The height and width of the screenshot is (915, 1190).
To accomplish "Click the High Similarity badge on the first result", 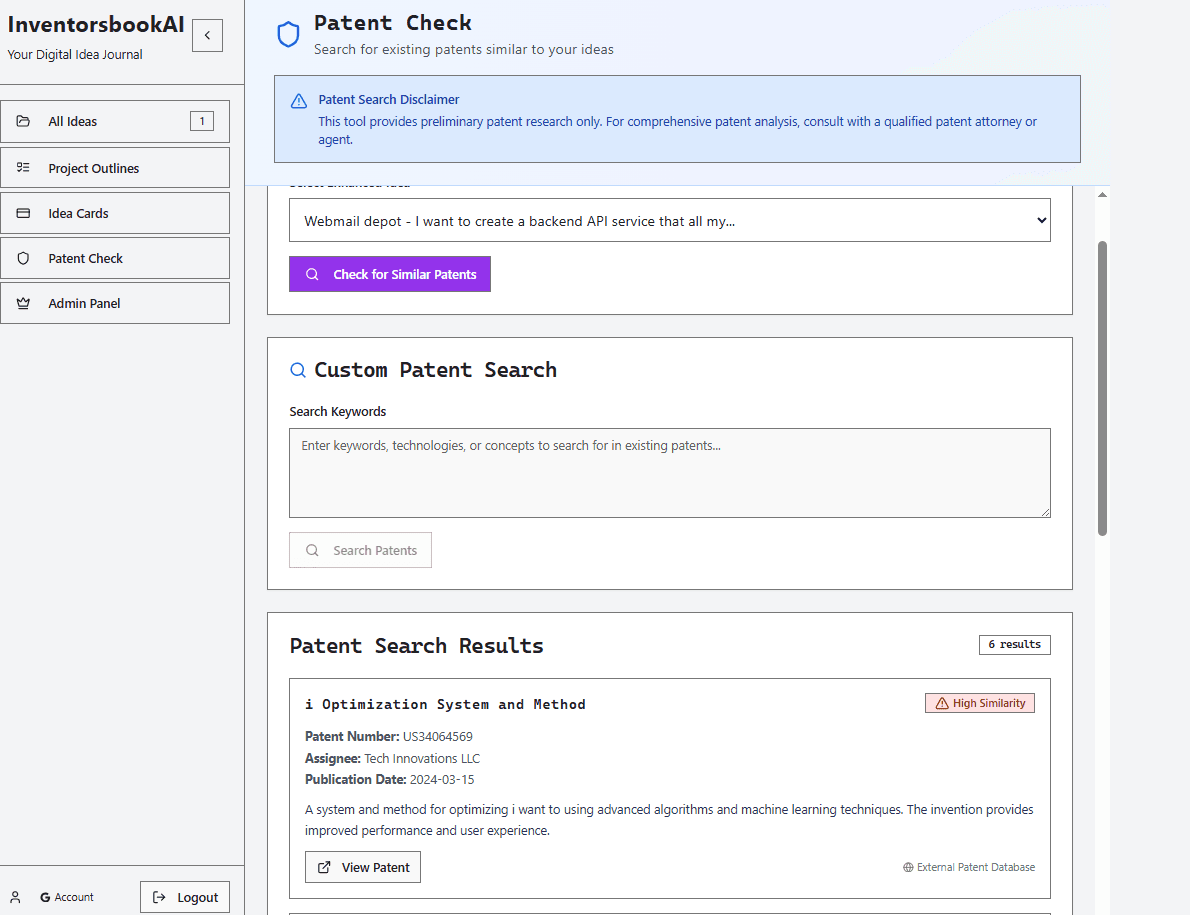I will [x=979, y=703].
